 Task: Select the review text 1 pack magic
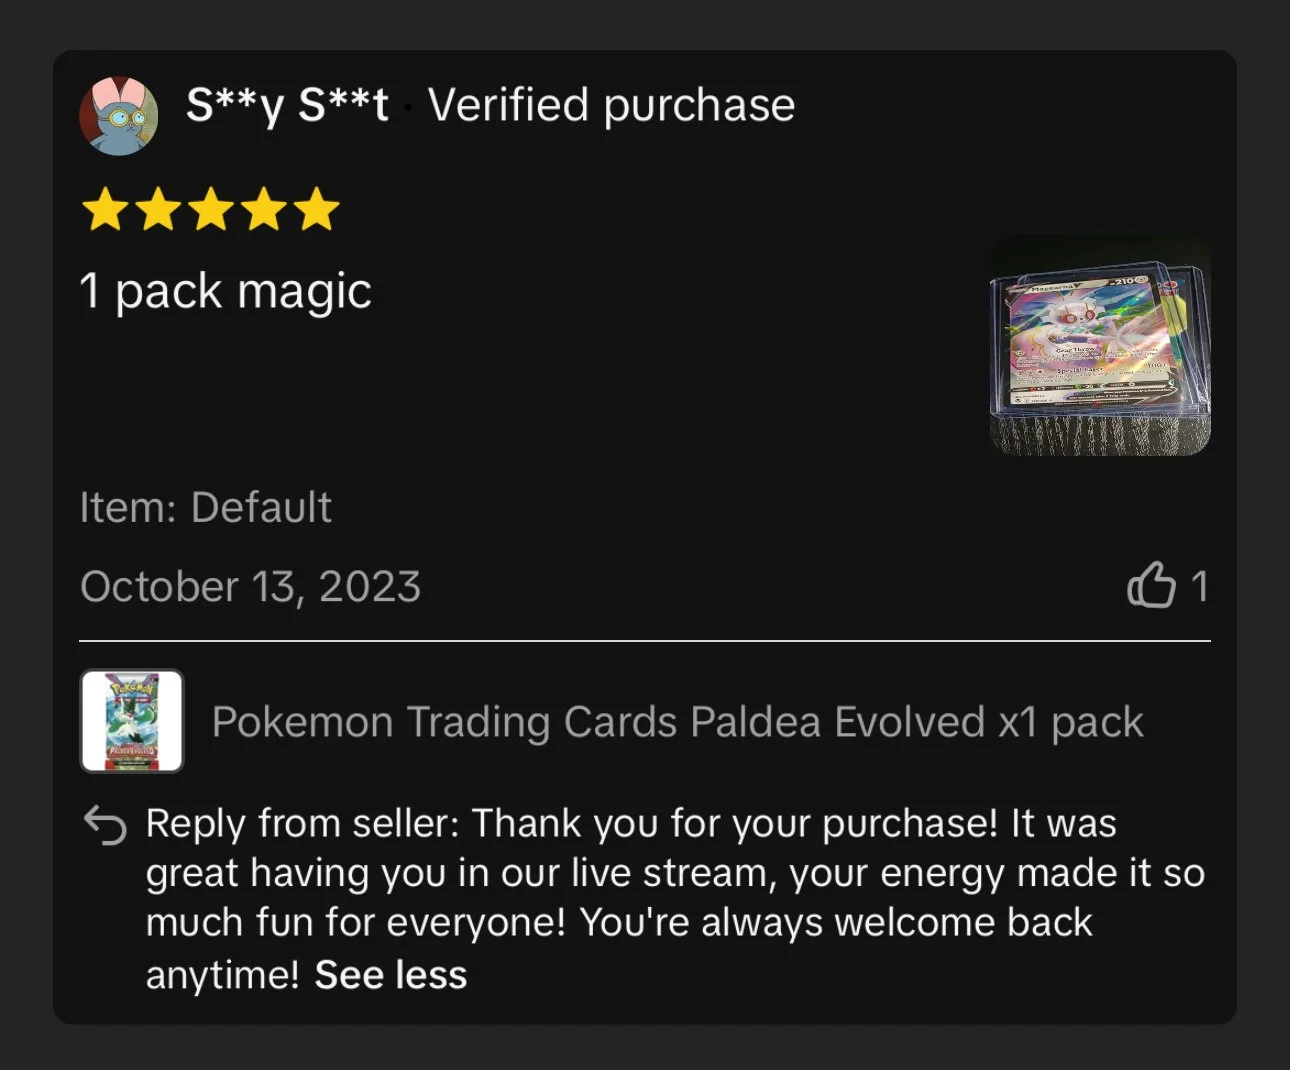pyautogui.click(x=226, y=292)
